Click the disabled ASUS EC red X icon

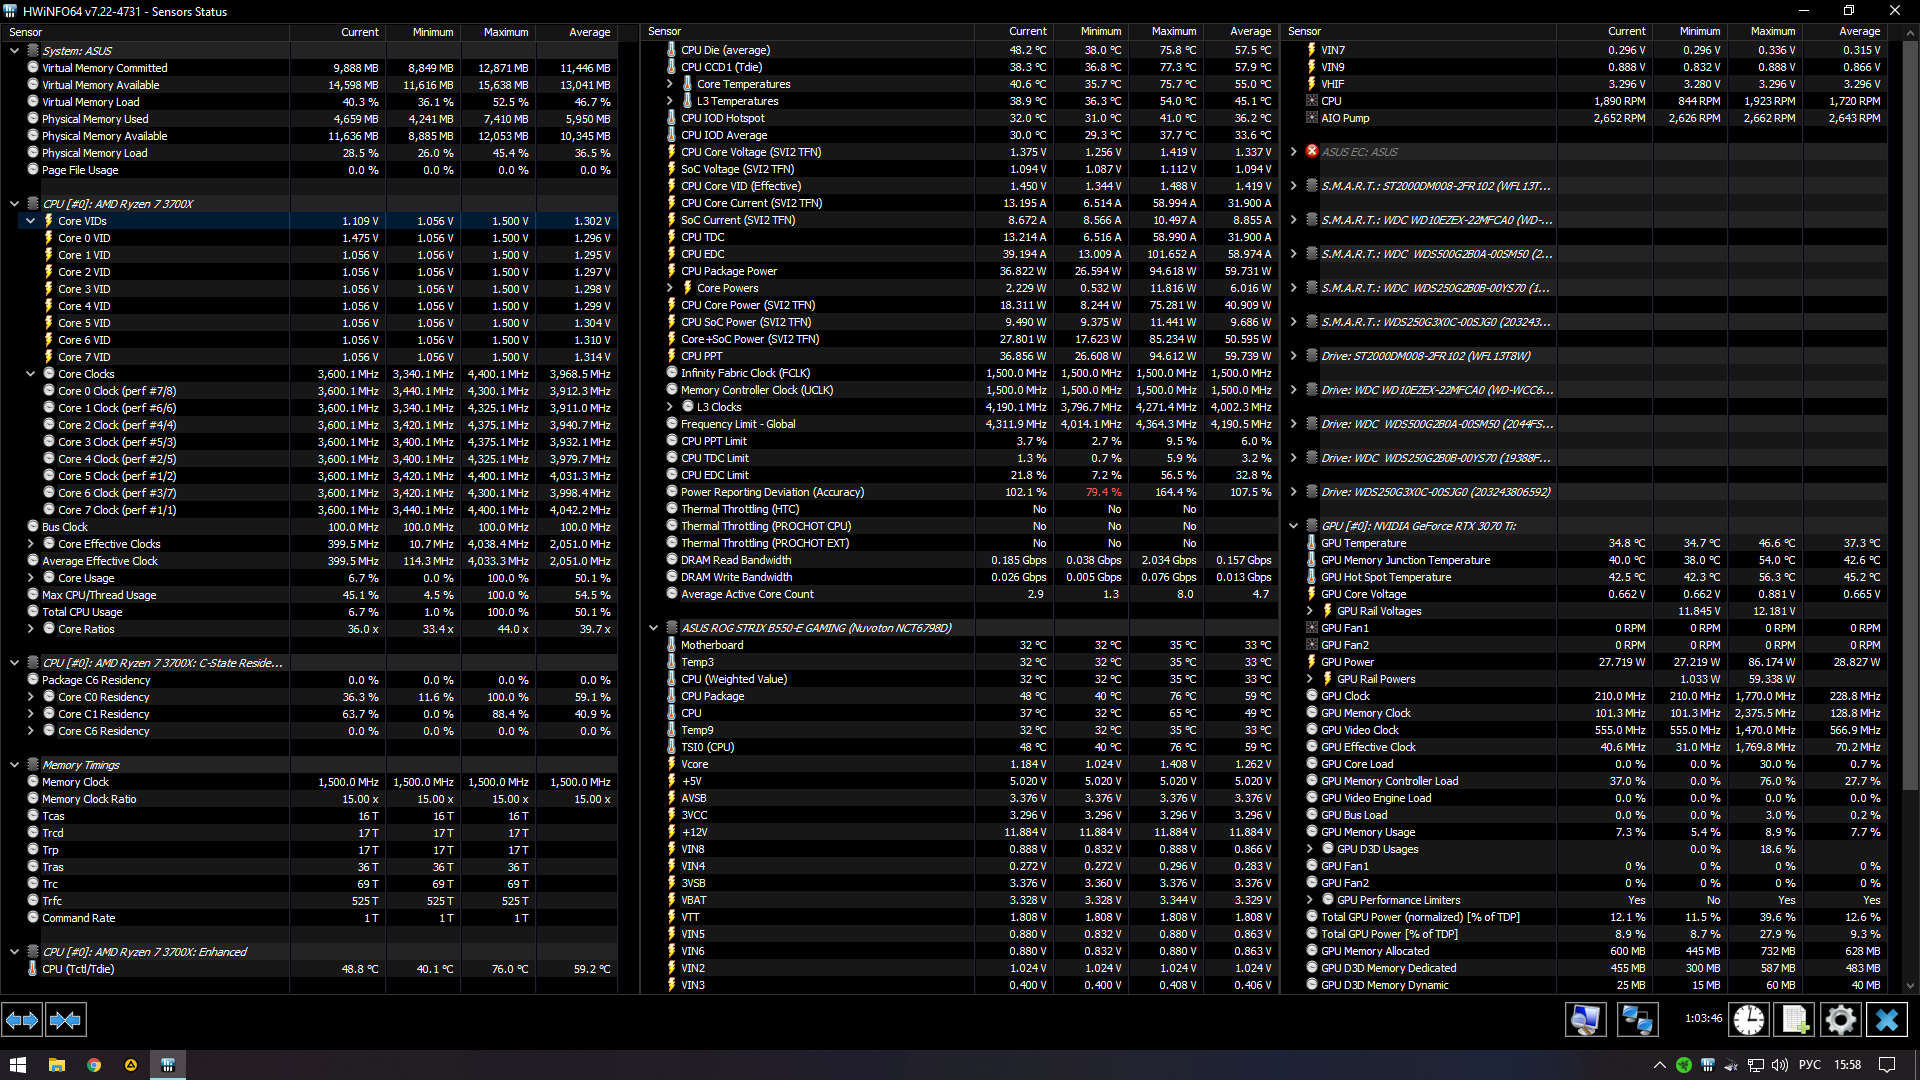1312,152
